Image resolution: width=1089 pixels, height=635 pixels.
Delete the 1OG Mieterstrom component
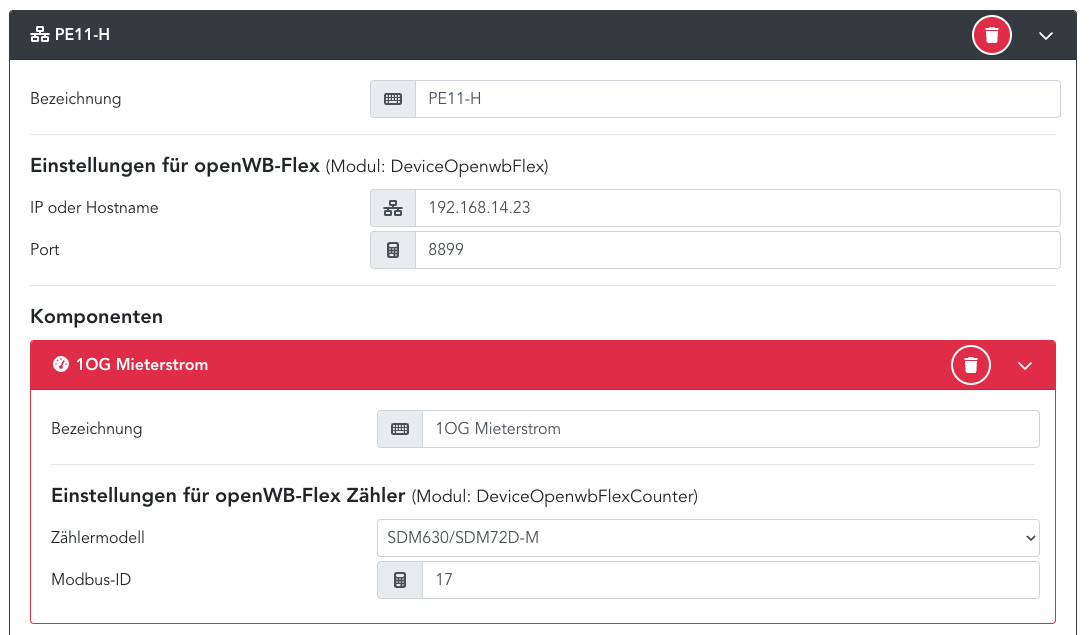970,366
